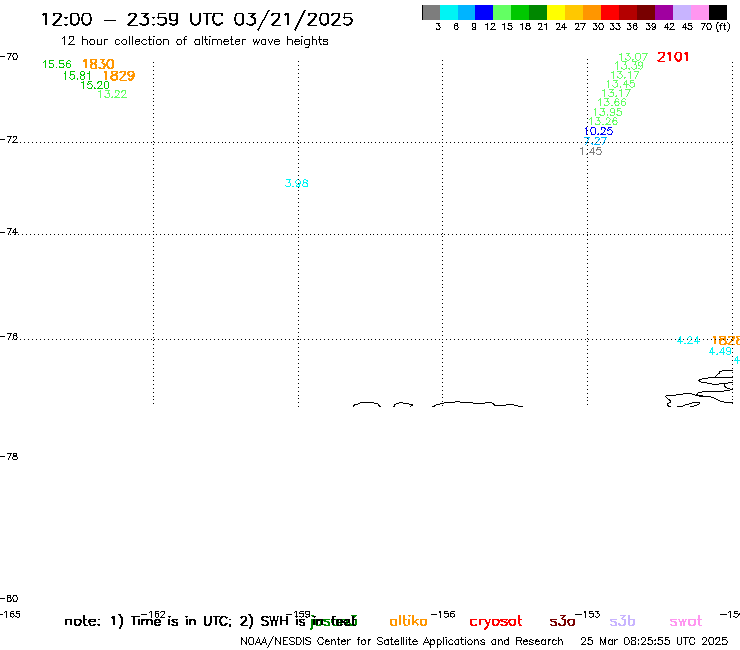The width and height of the screenshot is (740, 650).
Task: Click the cyan swatch in the color scale
Action: point(449,12)
